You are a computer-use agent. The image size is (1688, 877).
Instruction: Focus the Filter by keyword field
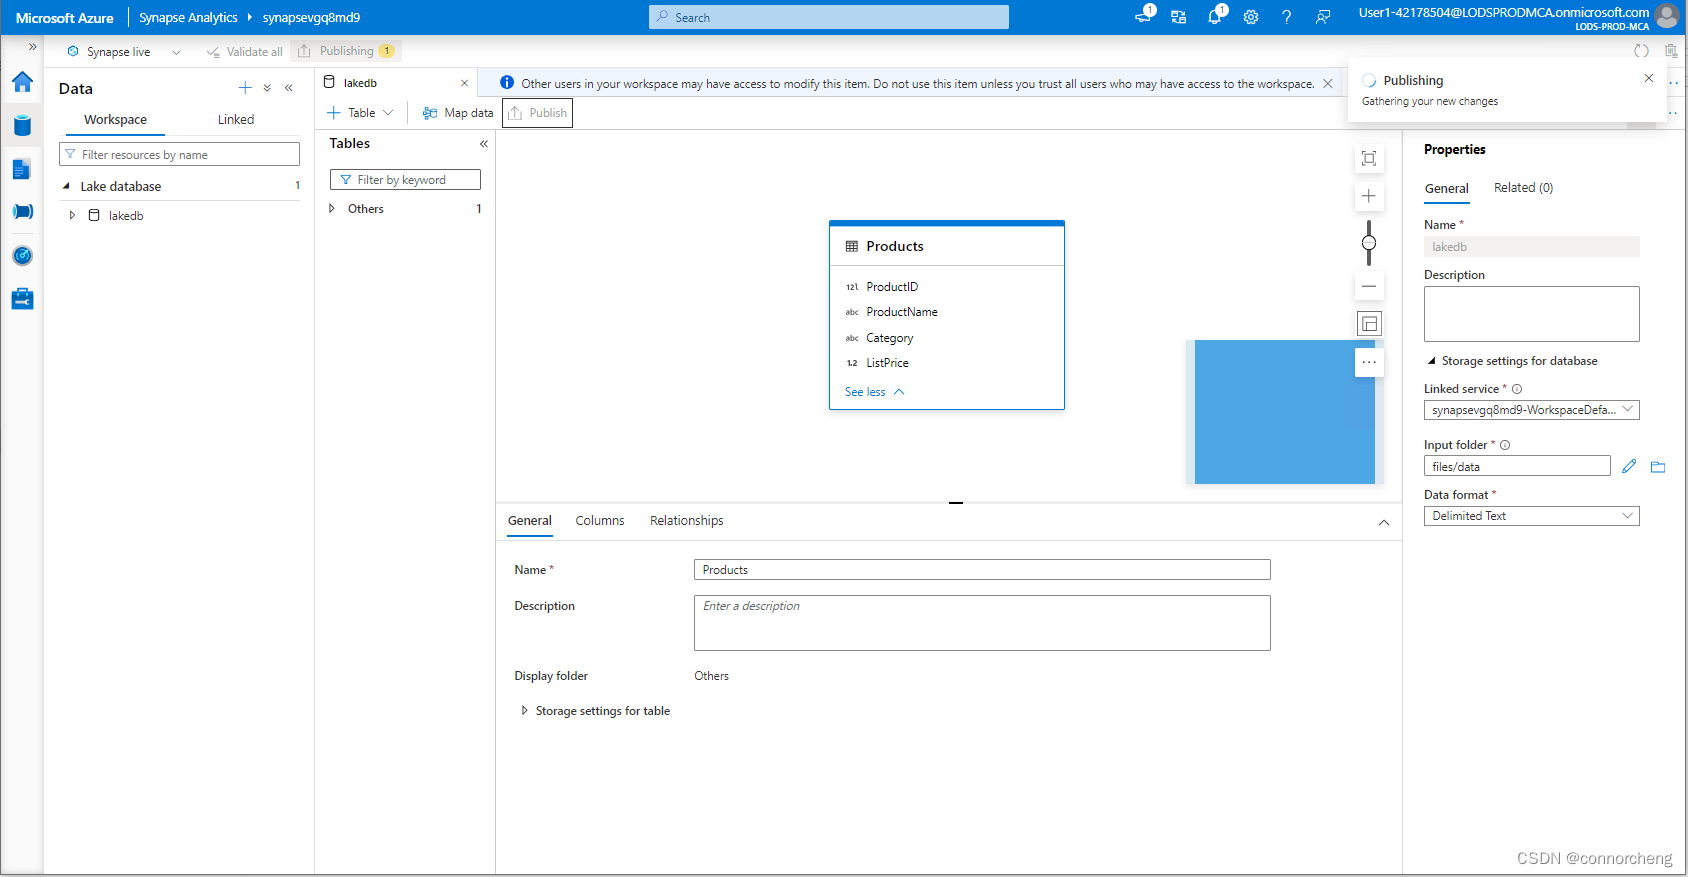tap(405, 180)
